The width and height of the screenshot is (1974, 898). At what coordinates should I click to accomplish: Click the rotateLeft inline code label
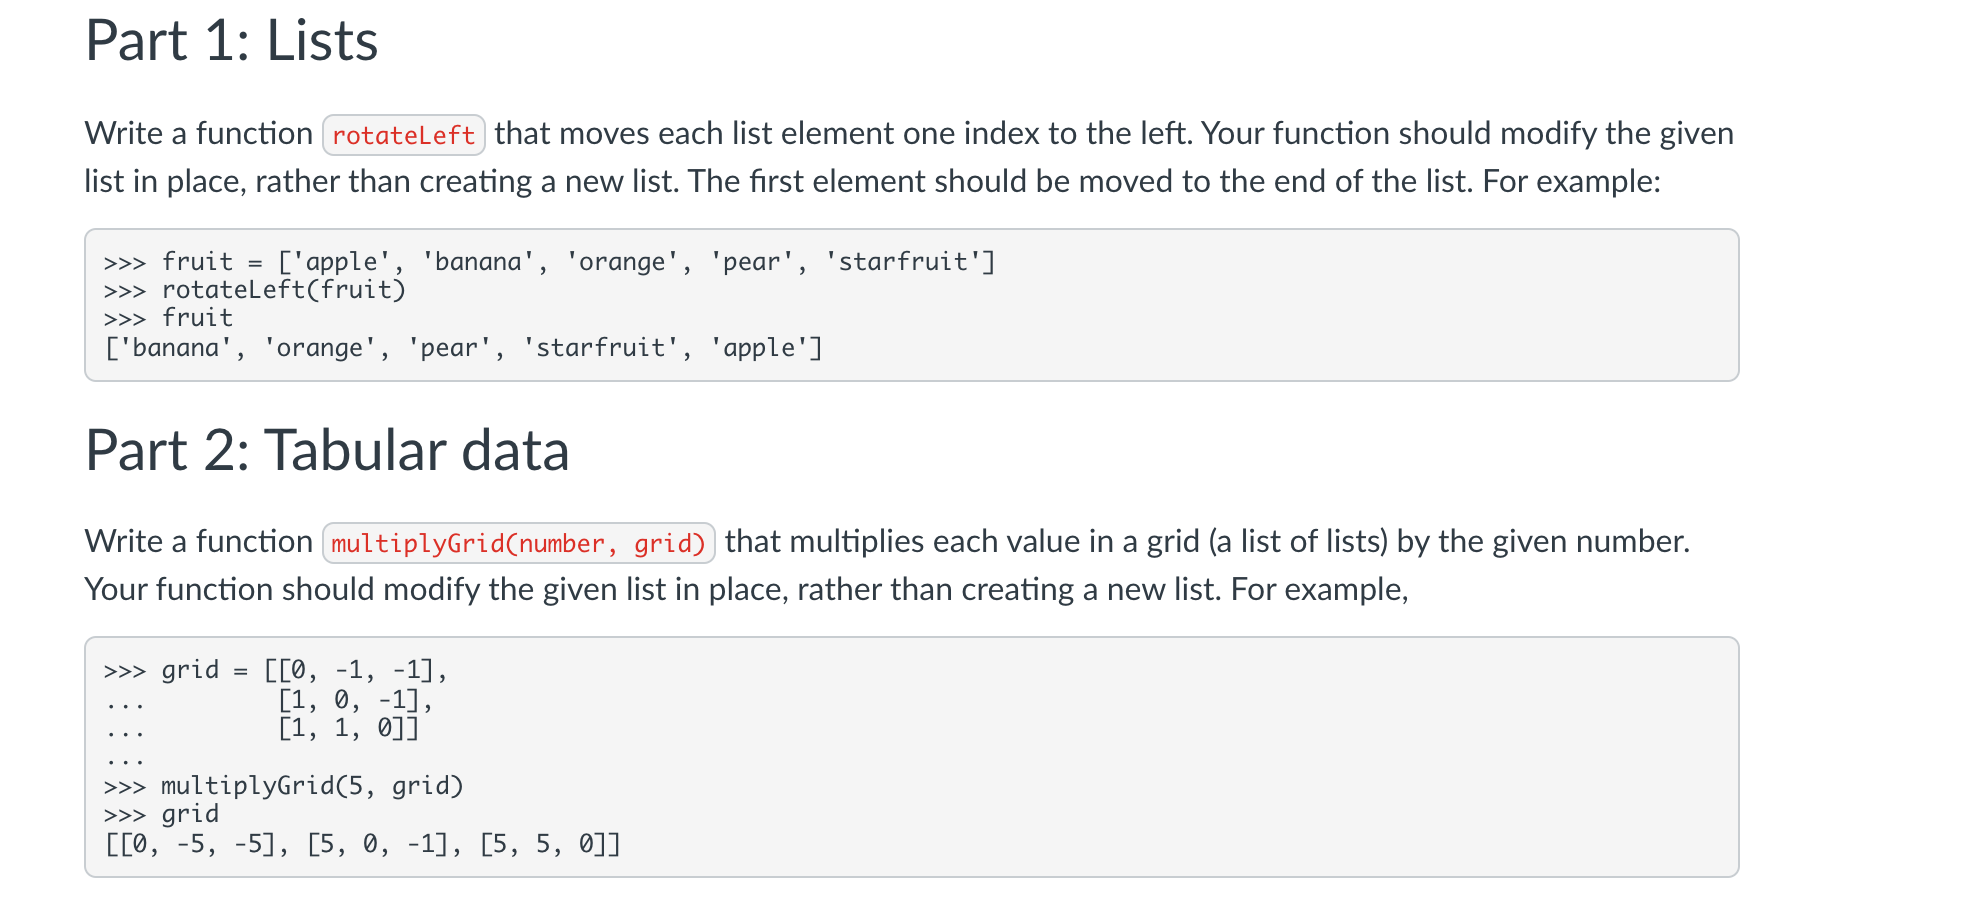tap(404, 135)
